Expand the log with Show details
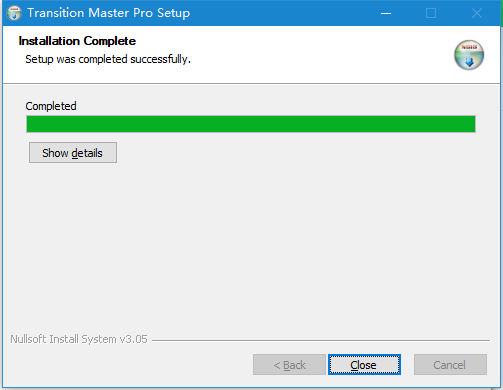 [x=73, y=153]
